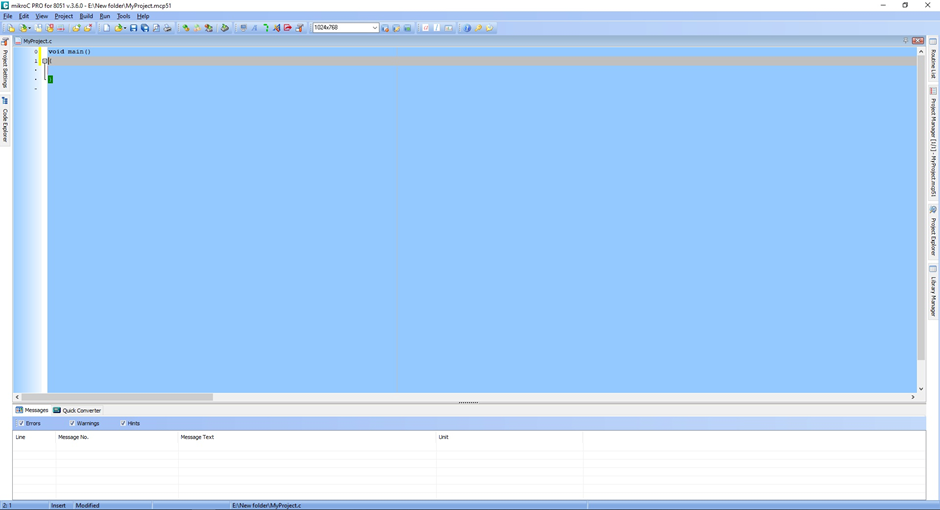Open the dropdown arrow beside Open File
Image resolution: width=940 pixels, height=510 pixels.
coord(125,28)
